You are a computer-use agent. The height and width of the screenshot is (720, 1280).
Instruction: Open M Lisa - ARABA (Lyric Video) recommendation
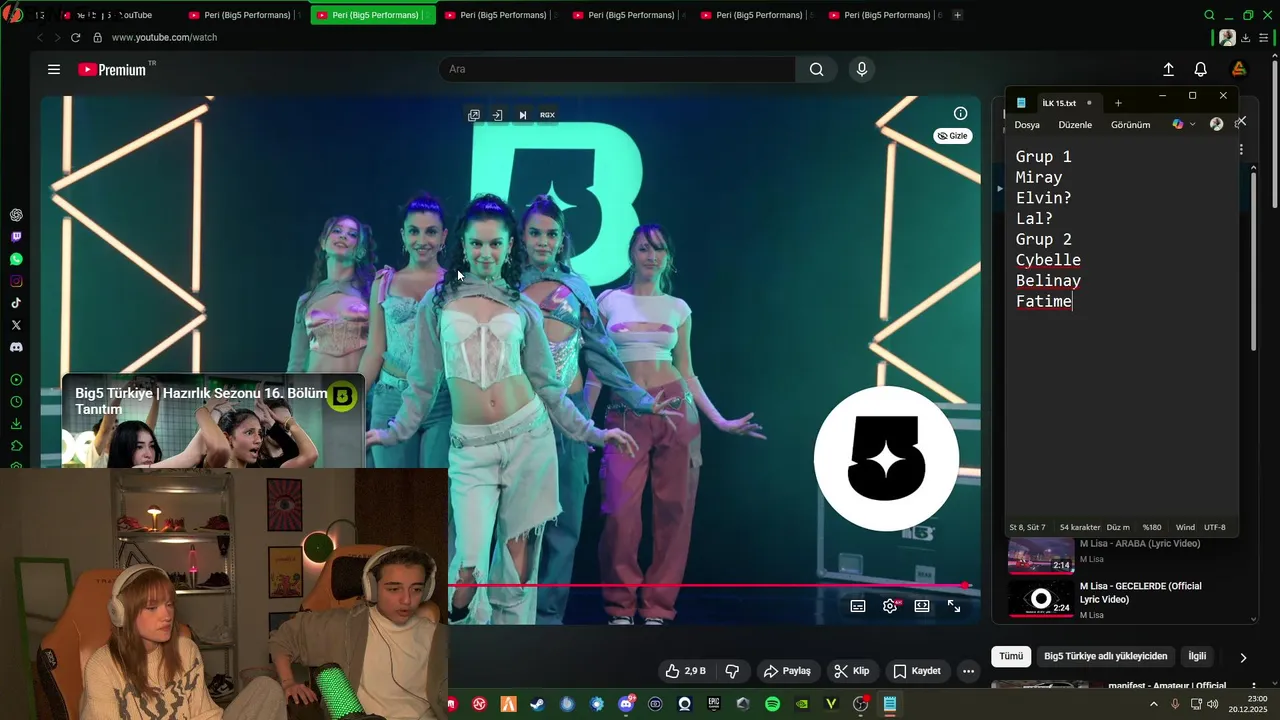point(1140,544)
